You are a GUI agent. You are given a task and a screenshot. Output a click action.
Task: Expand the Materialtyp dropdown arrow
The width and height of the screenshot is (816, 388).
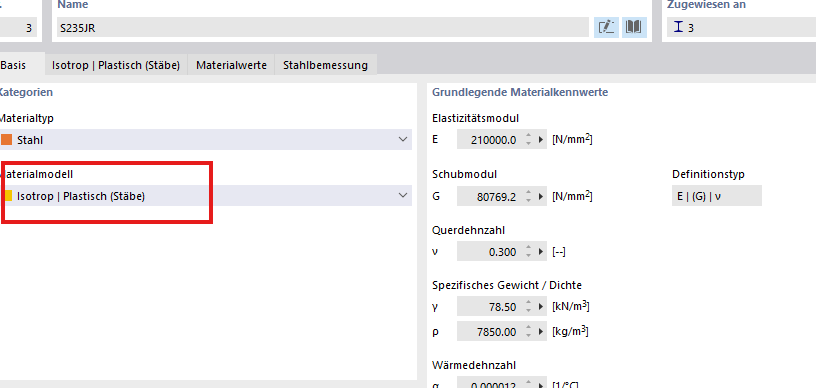click(x=402, y=139)
